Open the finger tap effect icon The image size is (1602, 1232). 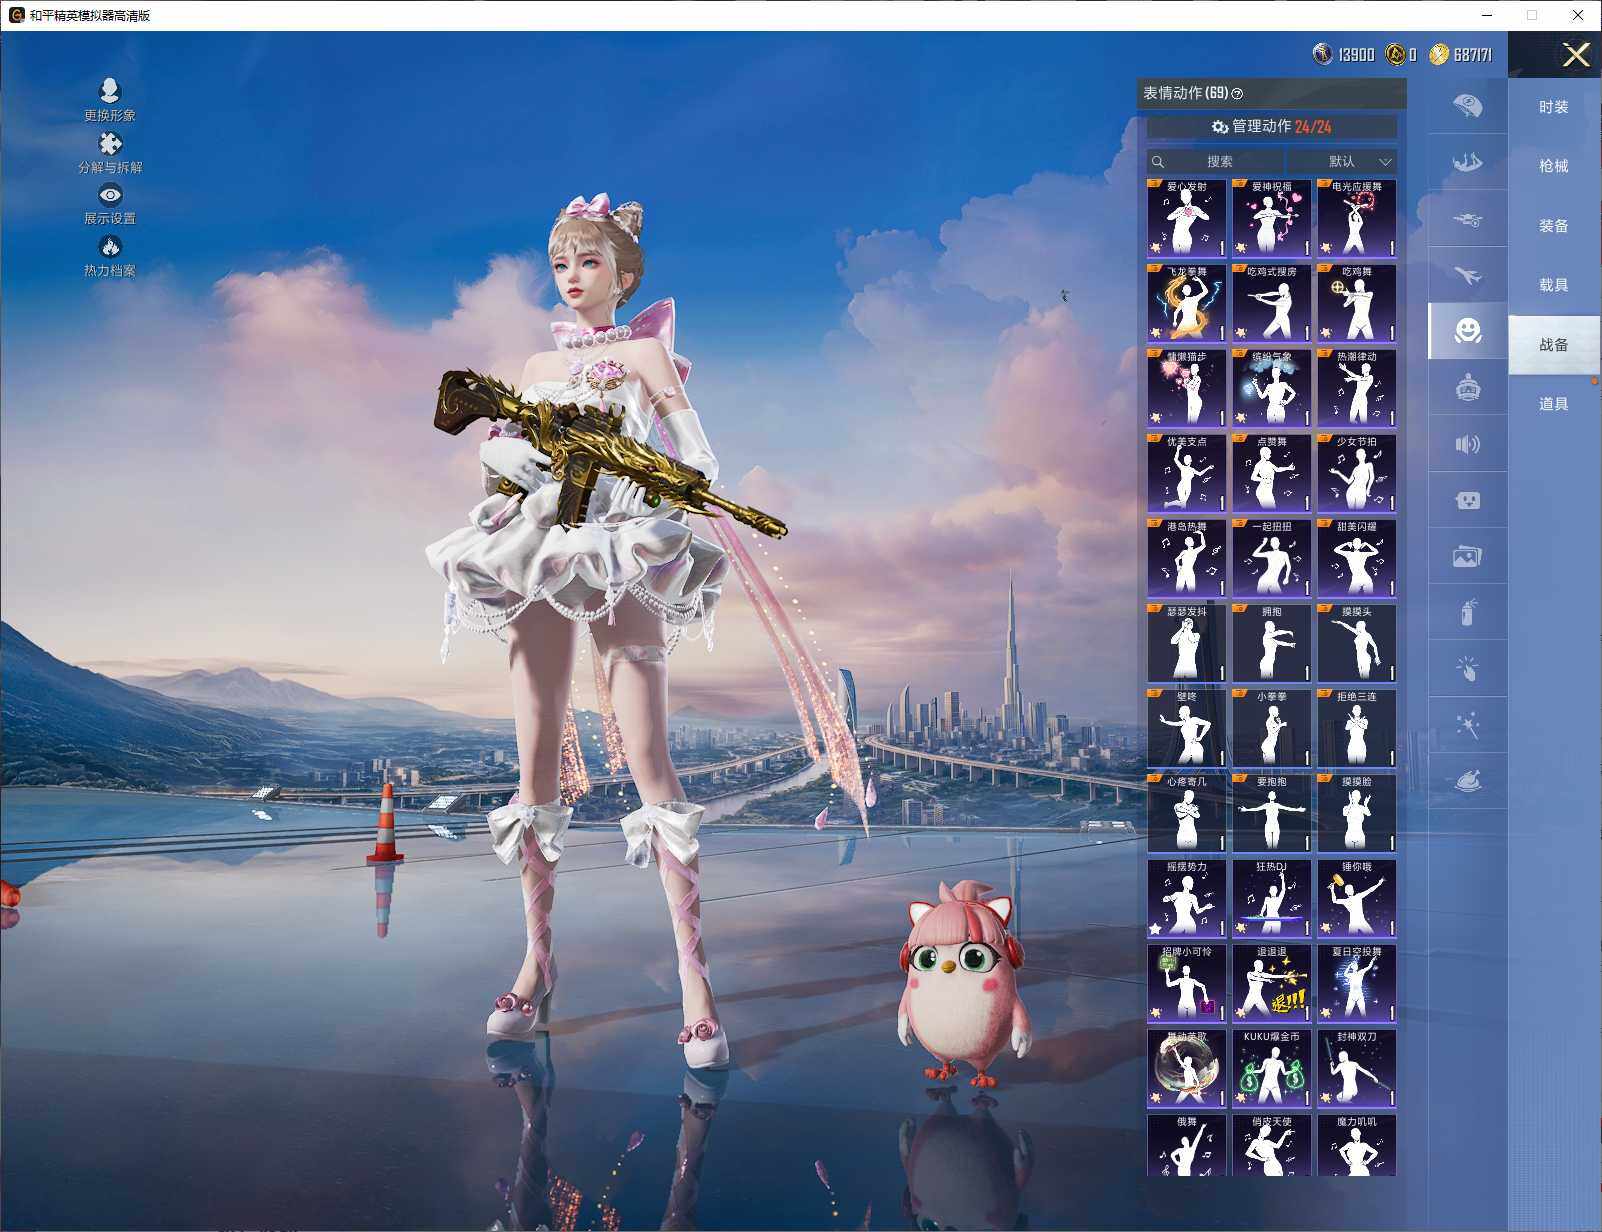[1467, 669]
